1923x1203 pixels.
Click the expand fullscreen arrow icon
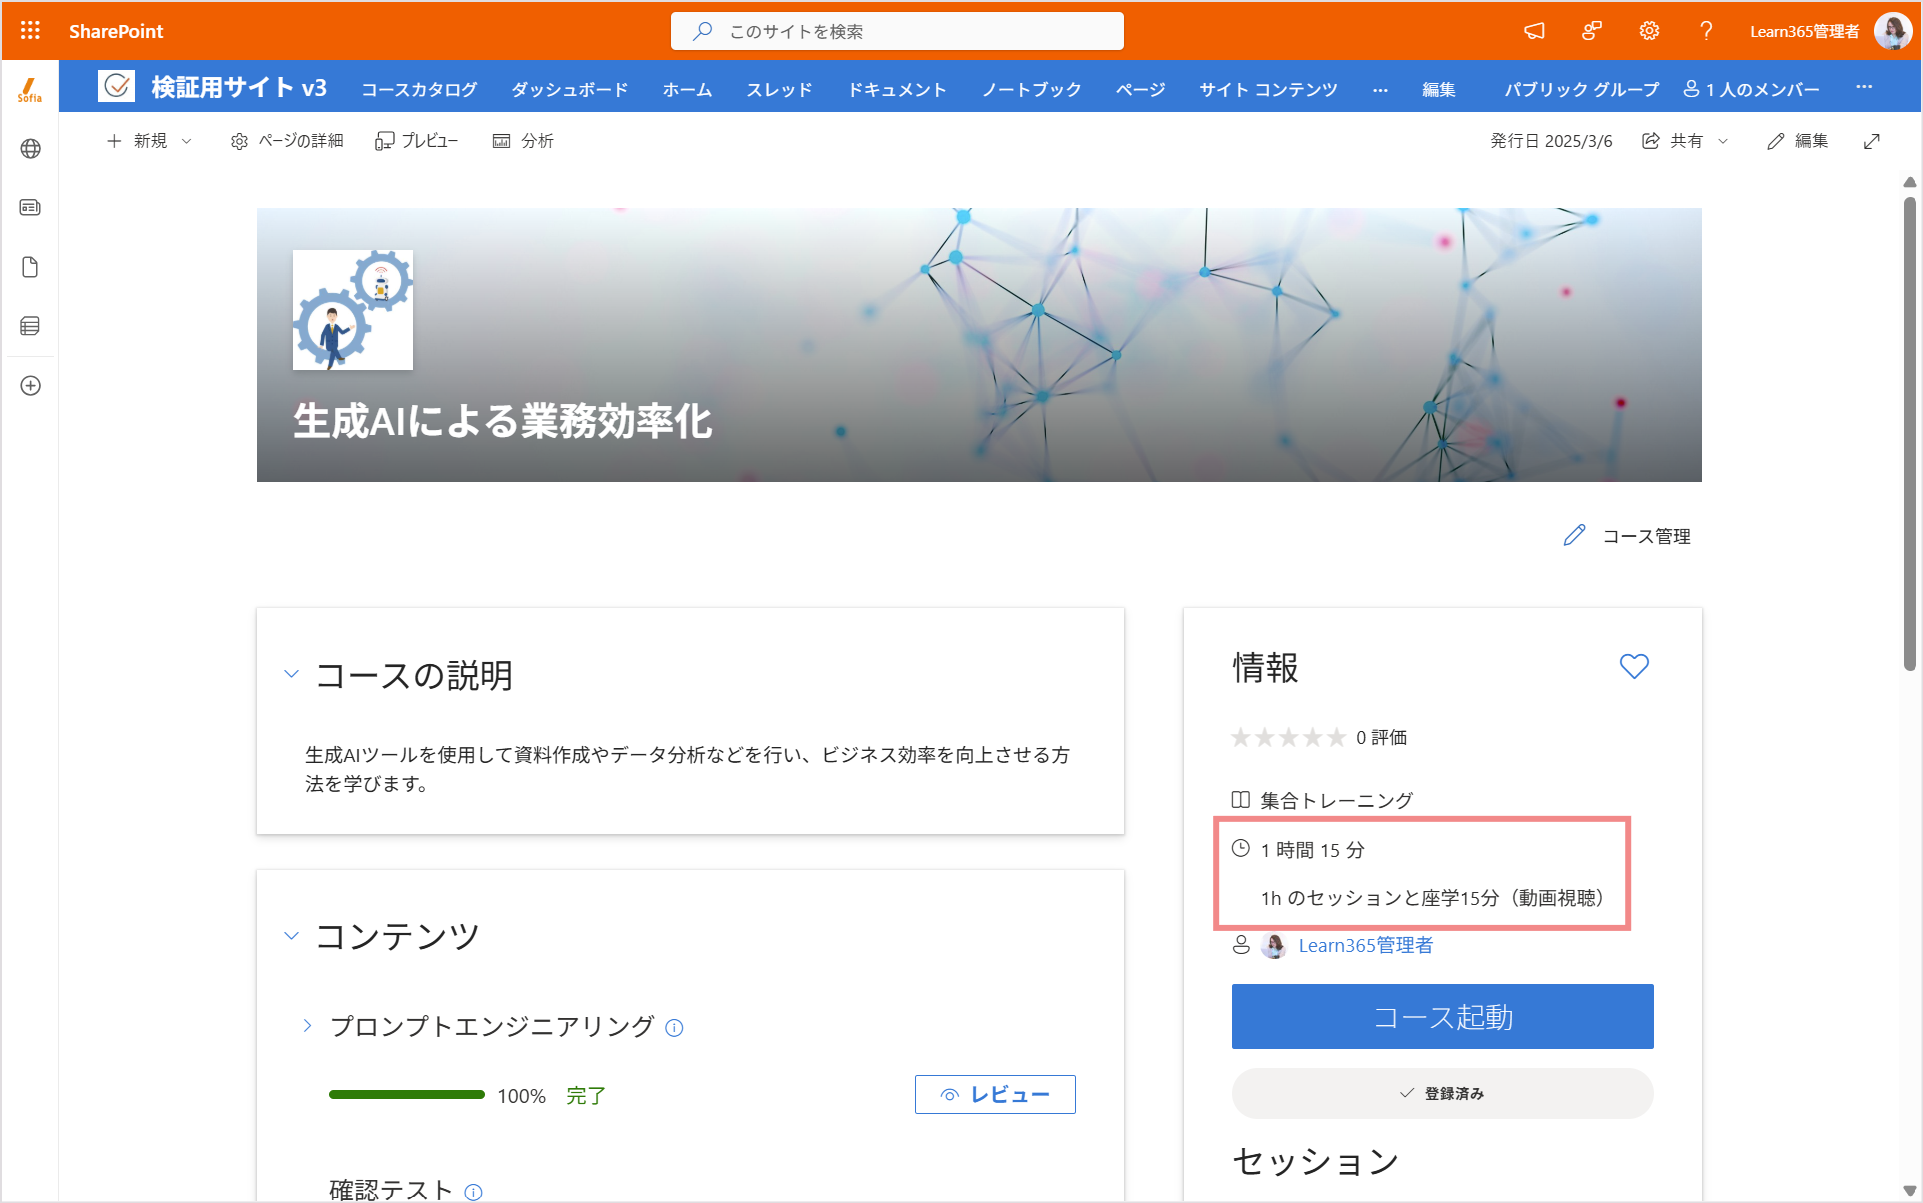pyautogui.click(x=1872, y=141)
